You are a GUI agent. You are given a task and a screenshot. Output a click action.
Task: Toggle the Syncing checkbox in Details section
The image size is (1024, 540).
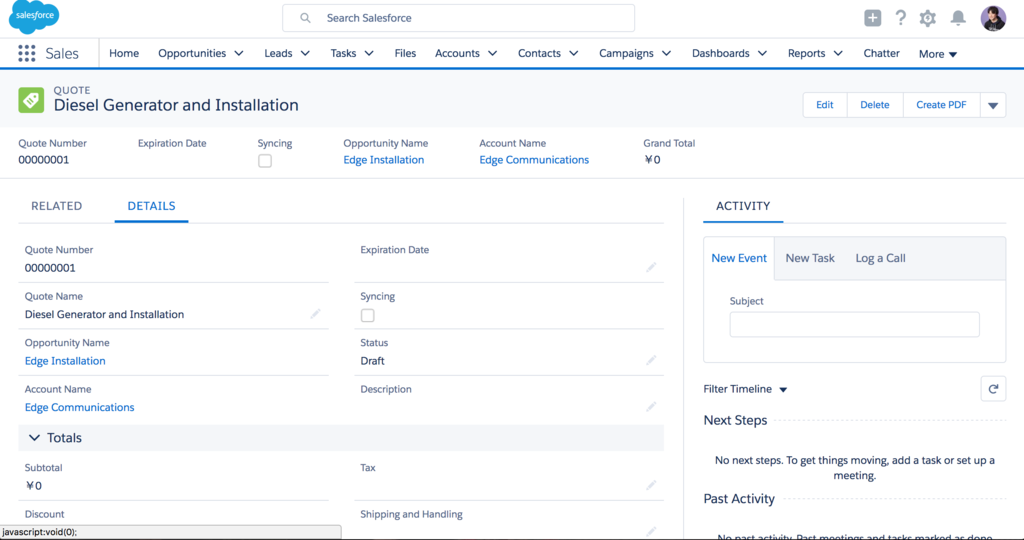368,315
